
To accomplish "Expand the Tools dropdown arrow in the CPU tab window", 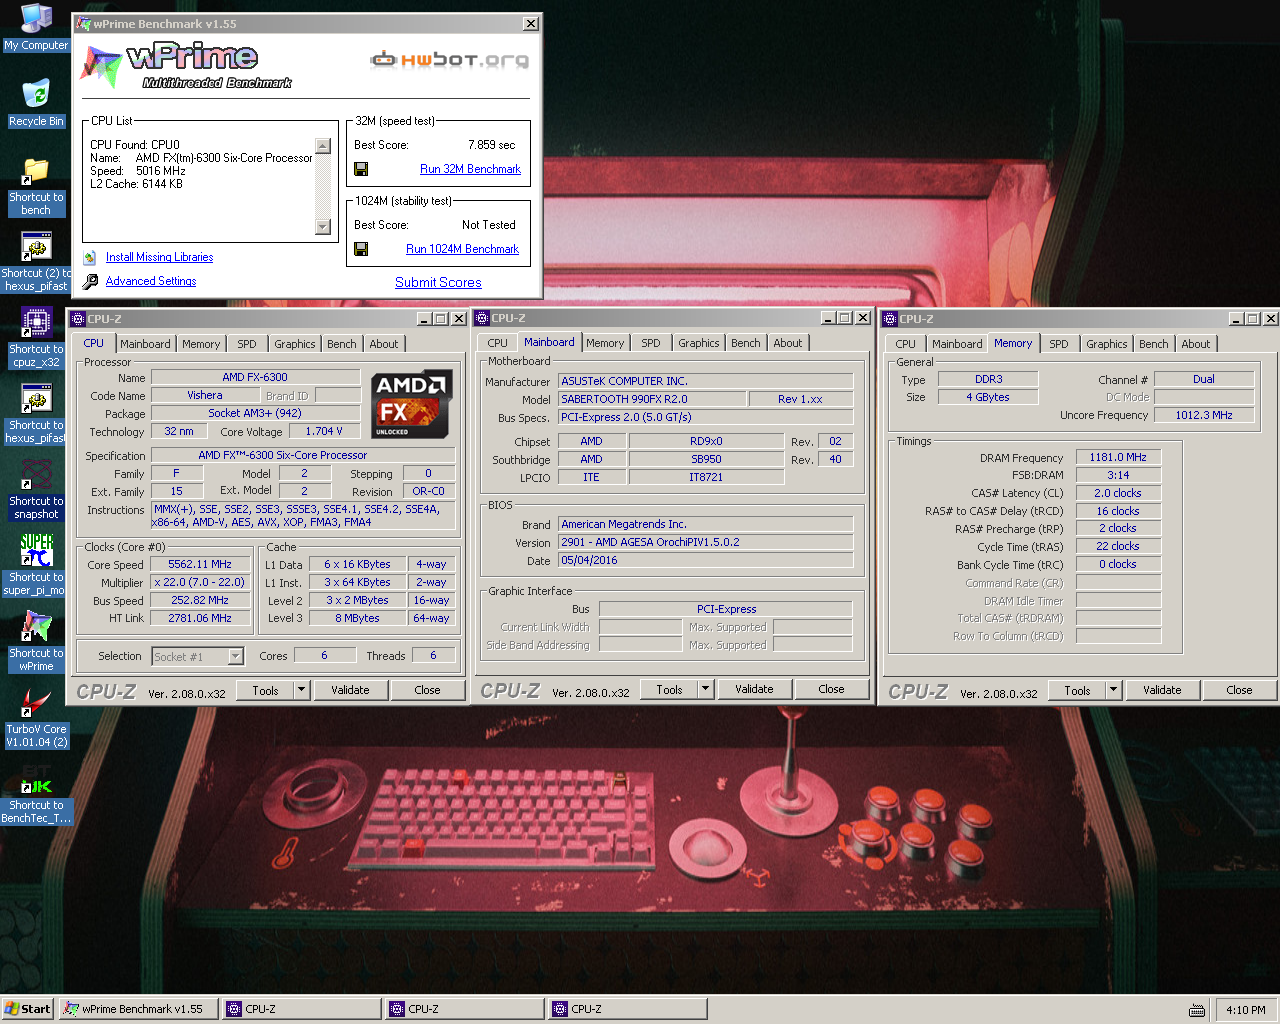I will coord(301,690).
